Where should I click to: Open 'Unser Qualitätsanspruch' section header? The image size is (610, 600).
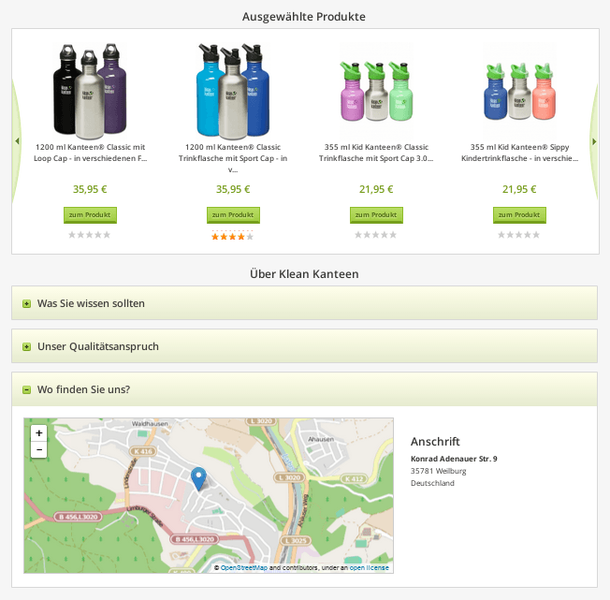(x=305, y=346)
